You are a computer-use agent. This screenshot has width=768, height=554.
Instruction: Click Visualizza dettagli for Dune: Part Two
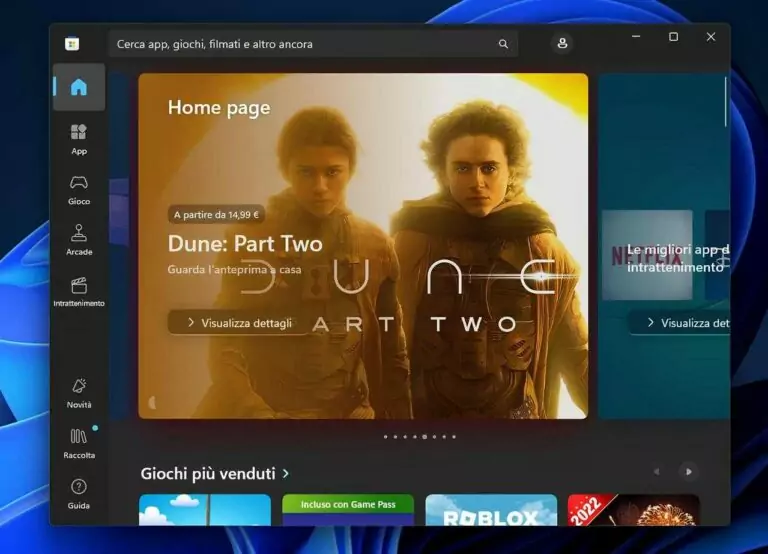pyautogui.click(x=240, y=323)
